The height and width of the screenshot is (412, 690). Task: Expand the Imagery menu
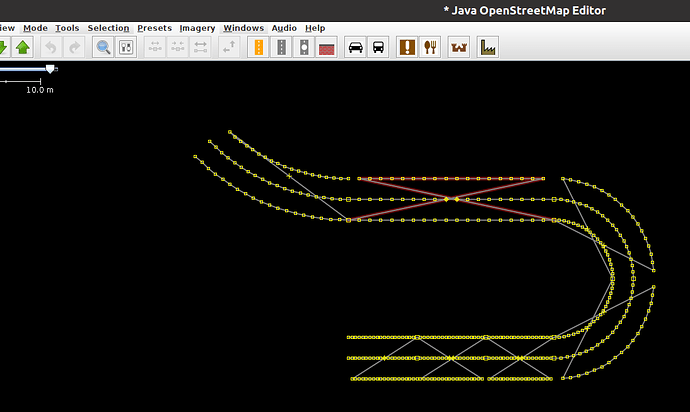197,28
